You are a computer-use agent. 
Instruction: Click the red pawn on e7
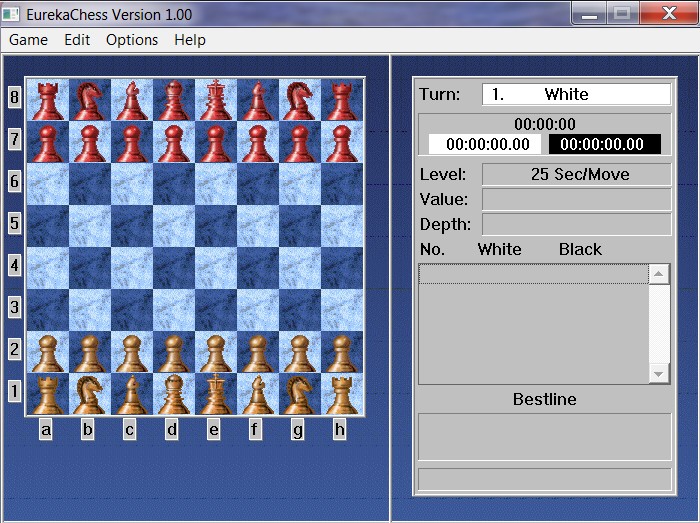pyautogui.click(x=216, y=143)
